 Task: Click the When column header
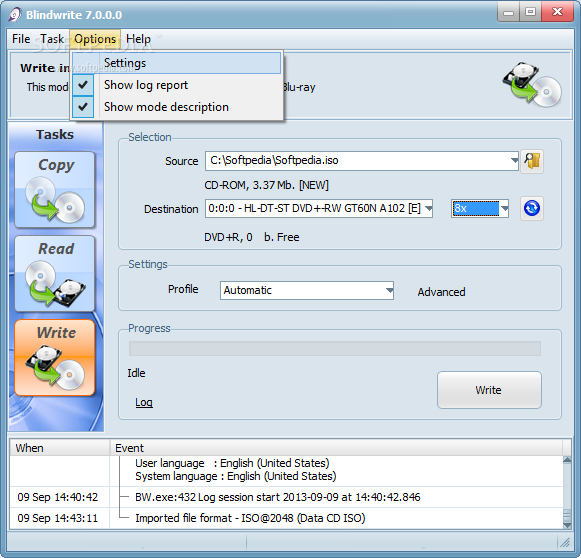60,448
